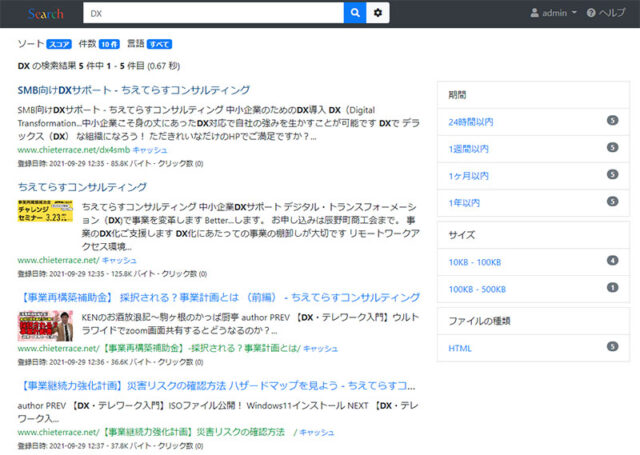640x455 pixels.
Task: Open ちえてらすコンサルティング result title
Action: (82, 187)
